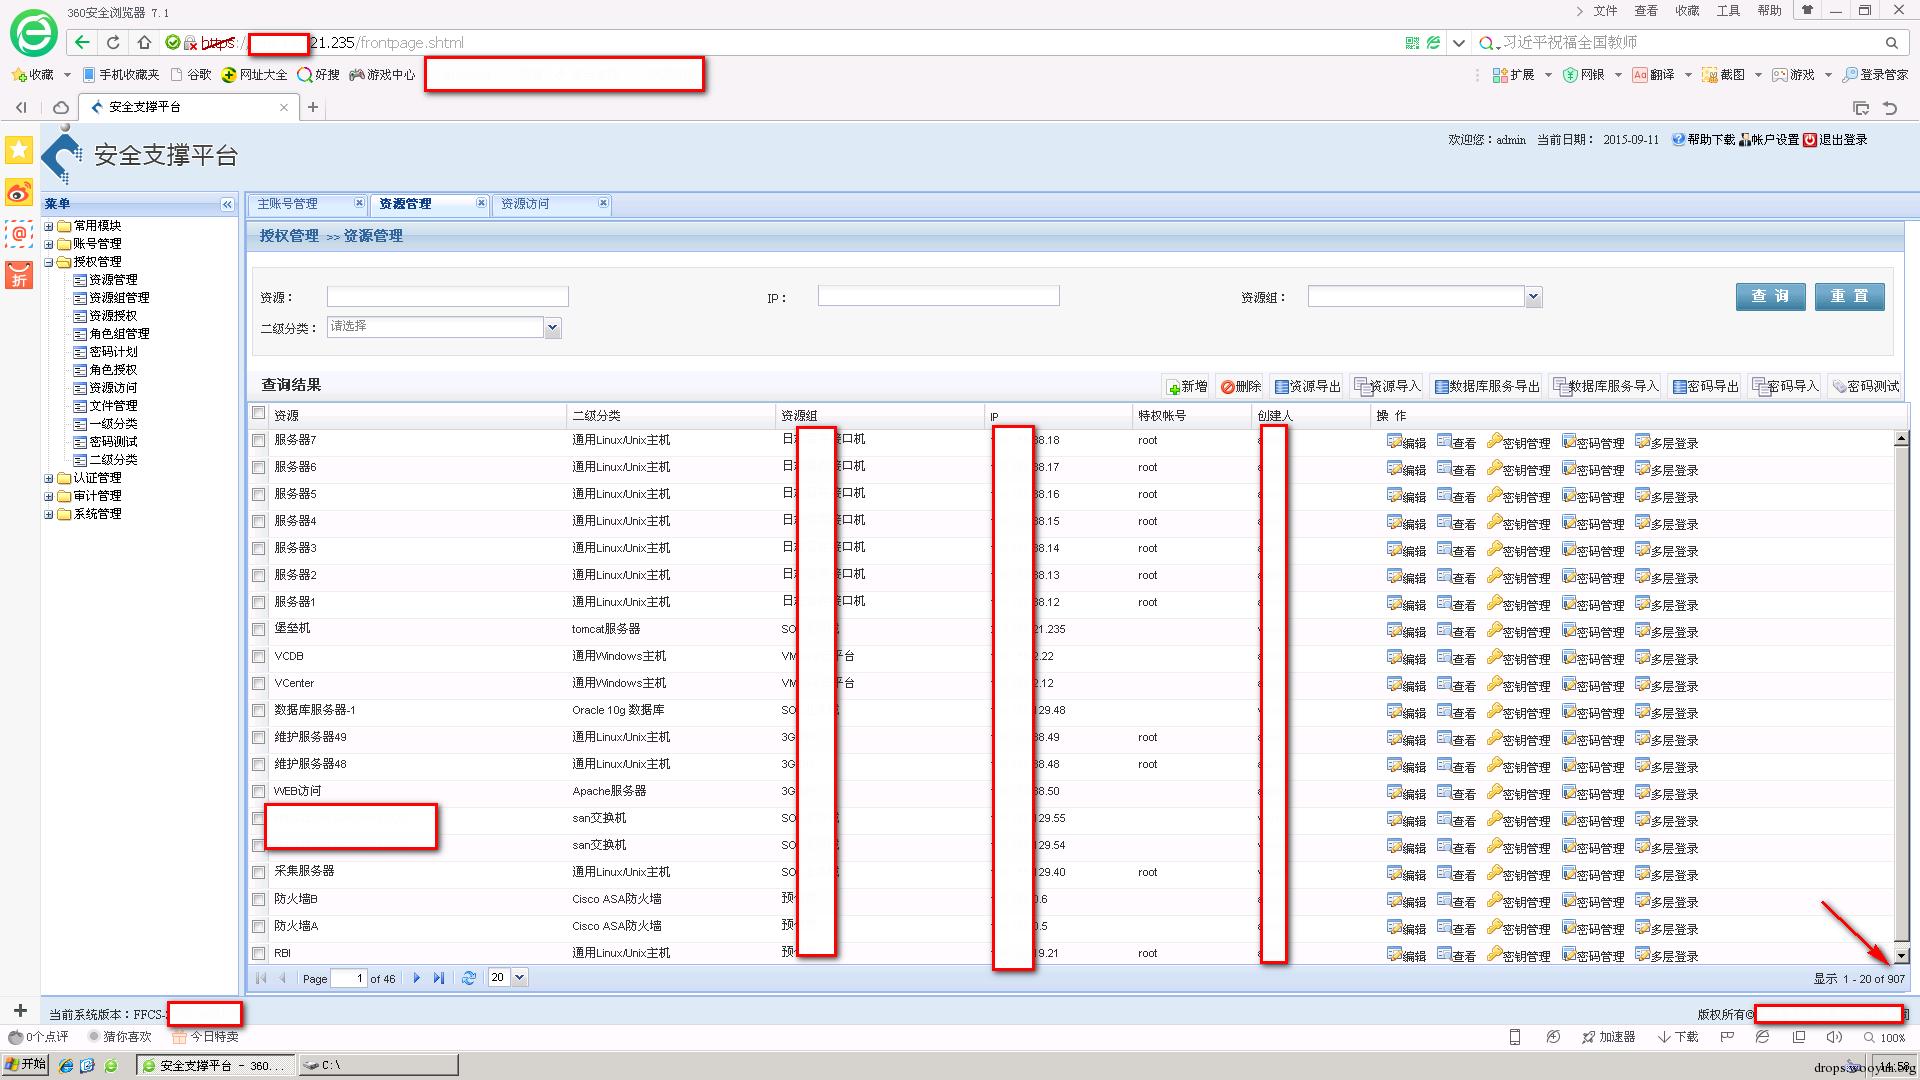
Task: Open the 资源组 dropdown arrow
Action: click(1533, 297)
